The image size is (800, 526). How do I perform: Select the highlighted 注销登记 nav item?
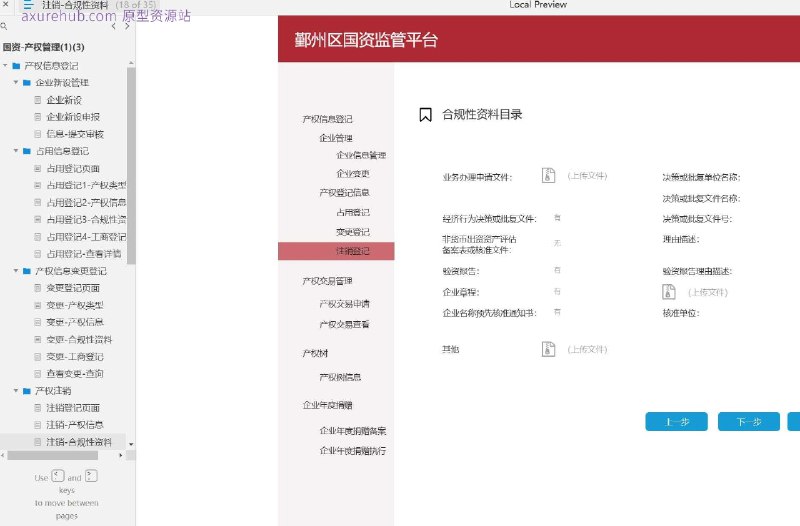pyautogui.click(x=336, y=251)
